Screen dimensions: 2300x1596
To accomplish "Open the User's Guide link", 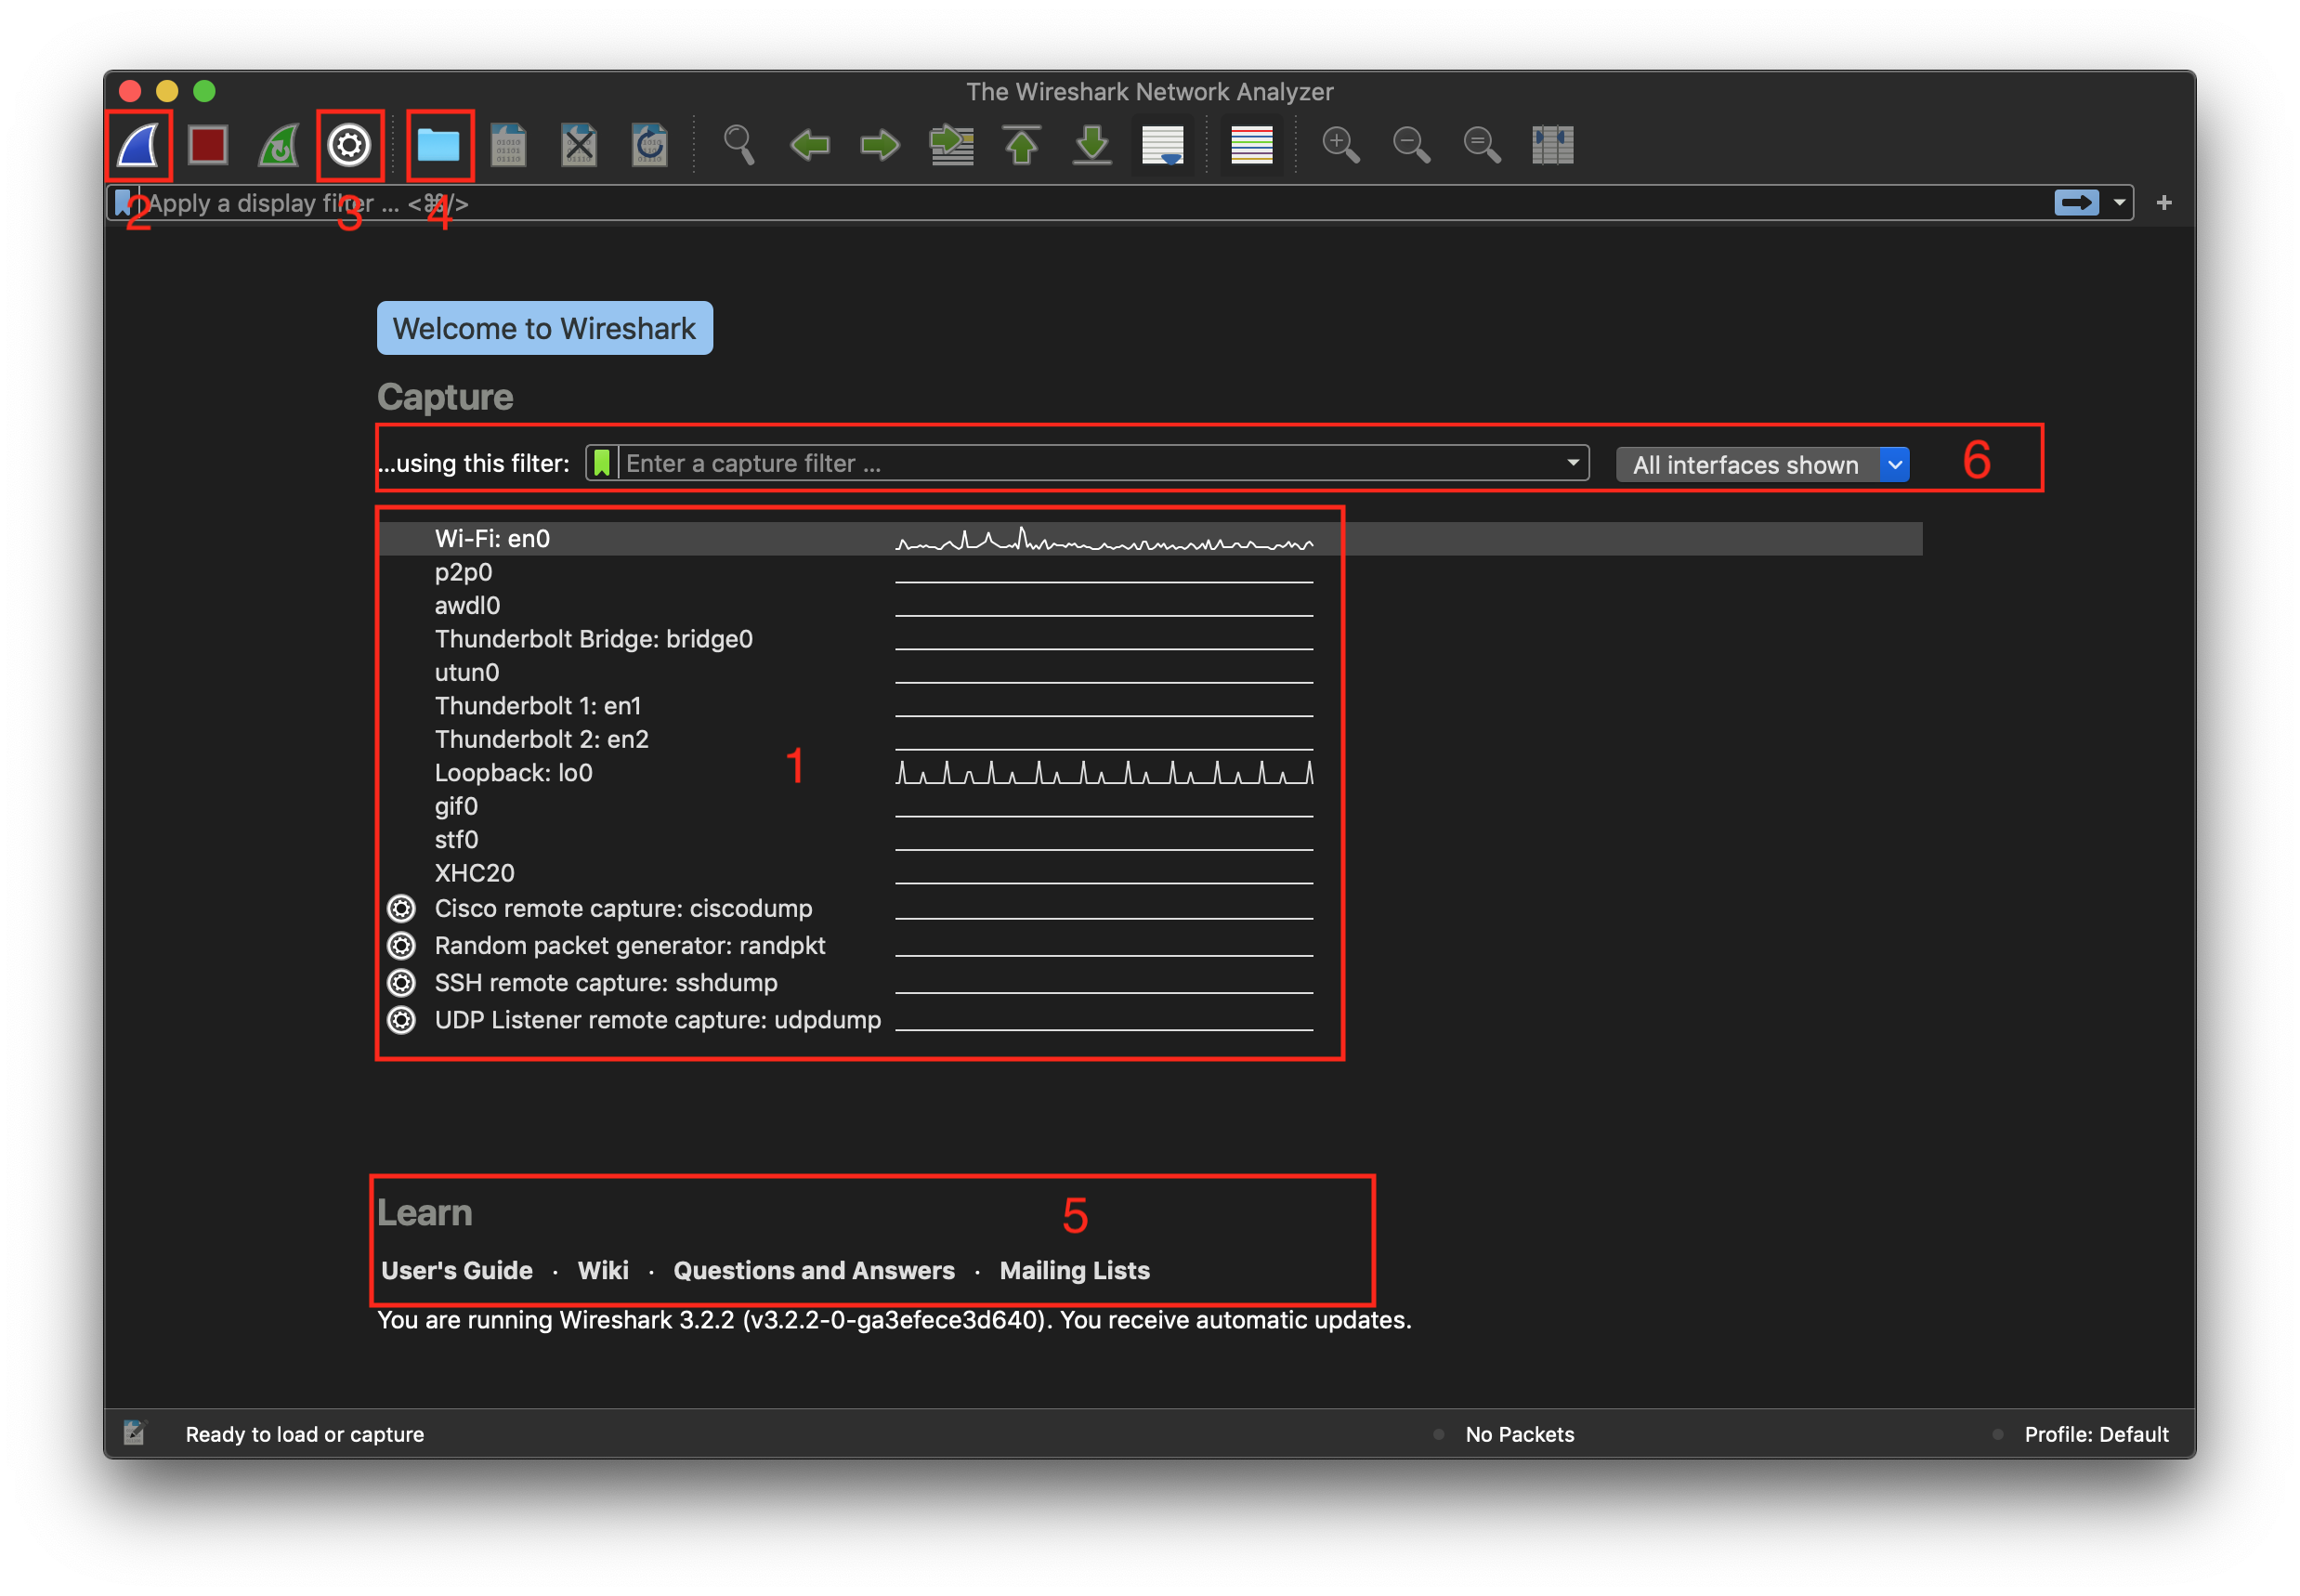I will [456, 1270].
